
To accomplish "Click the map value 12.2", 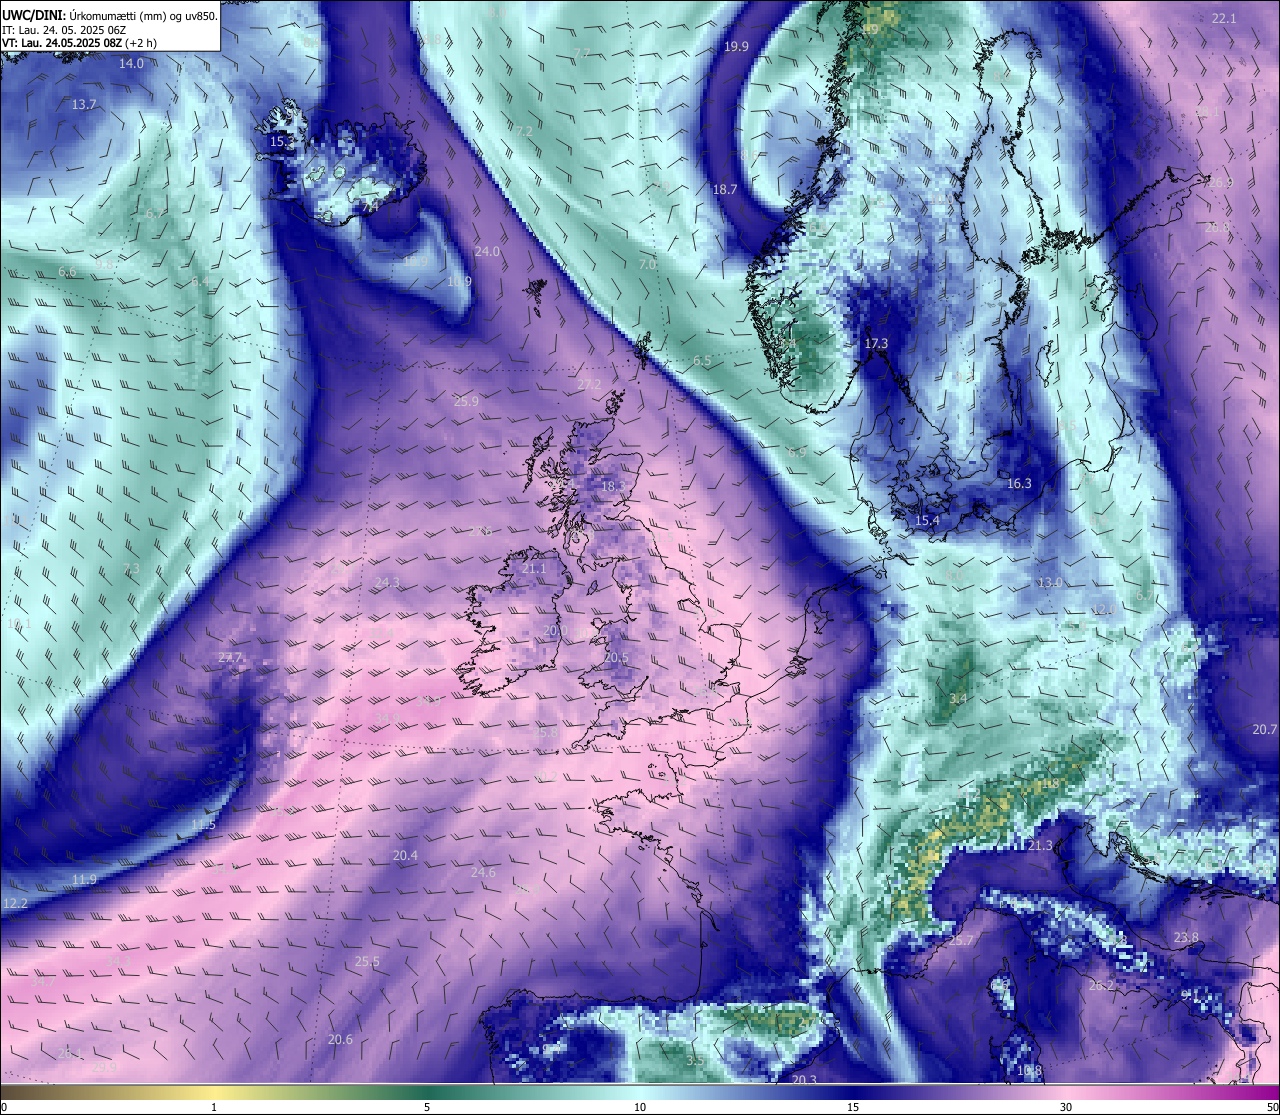I will click(16, 903).
